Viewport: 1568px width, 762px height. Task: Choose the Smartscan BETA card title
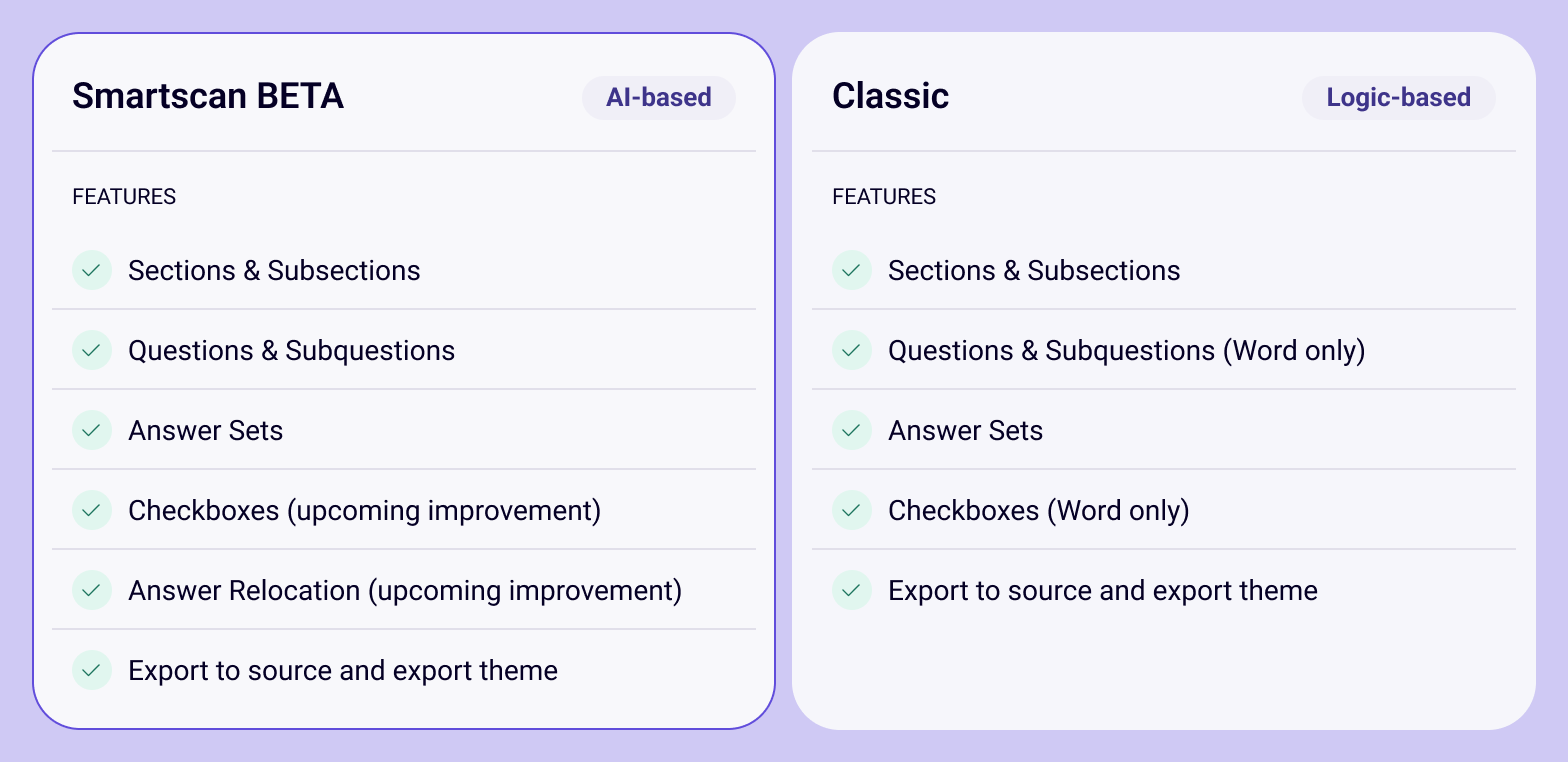click(208, 96)
